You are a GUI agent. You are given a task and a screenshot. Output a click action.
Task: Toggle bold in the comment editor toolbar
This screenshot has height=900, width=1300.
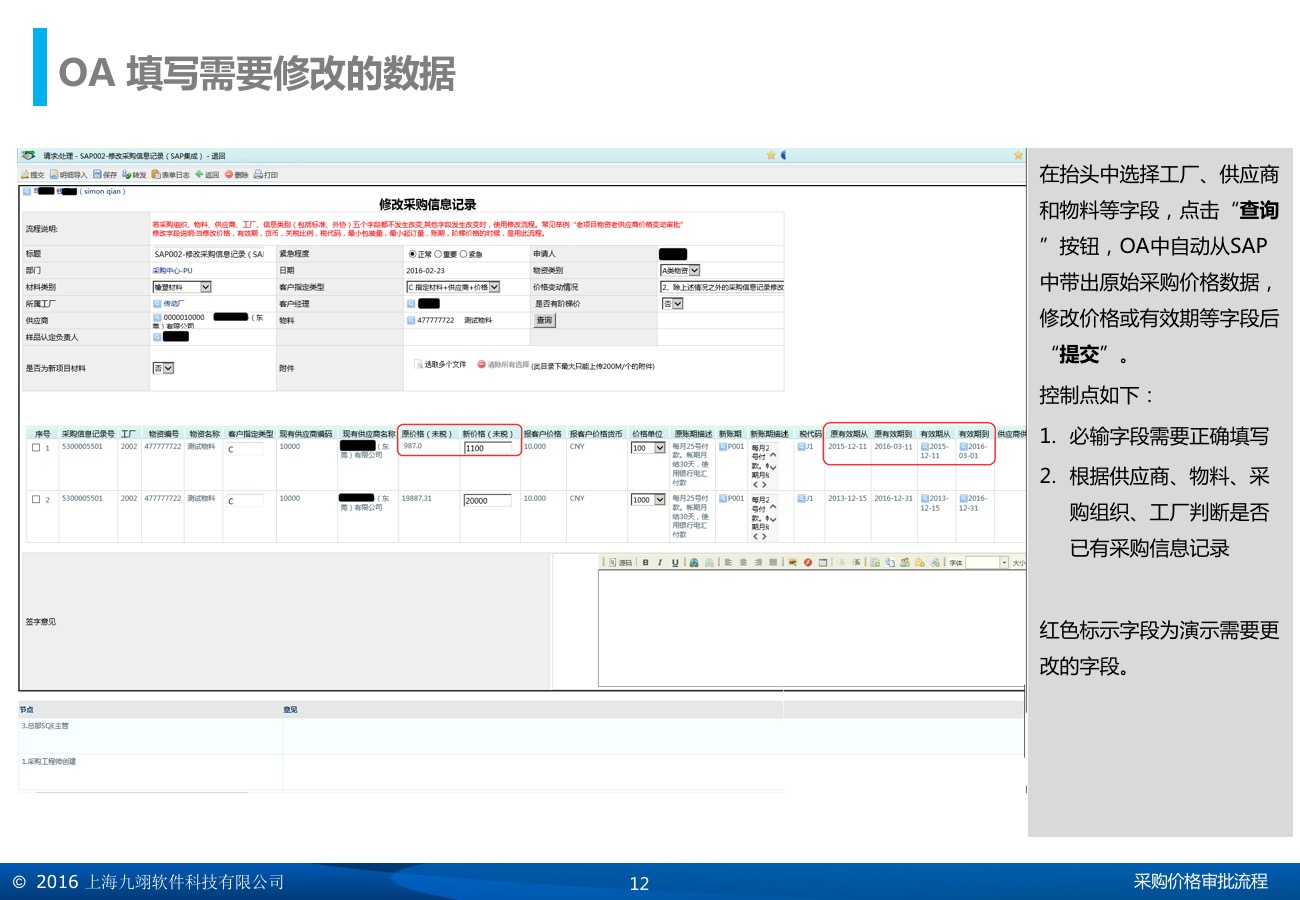pos(646,563)
